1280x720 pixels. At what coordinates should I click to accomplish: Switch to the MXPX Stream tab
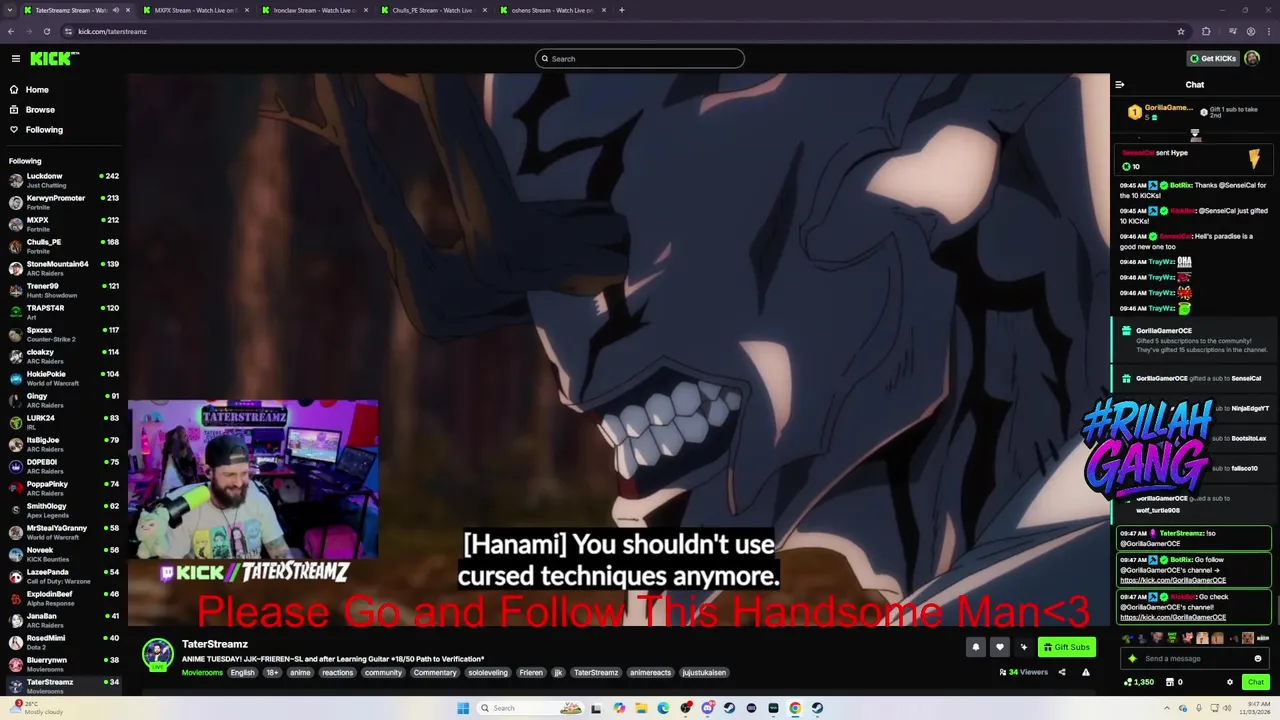195,10
